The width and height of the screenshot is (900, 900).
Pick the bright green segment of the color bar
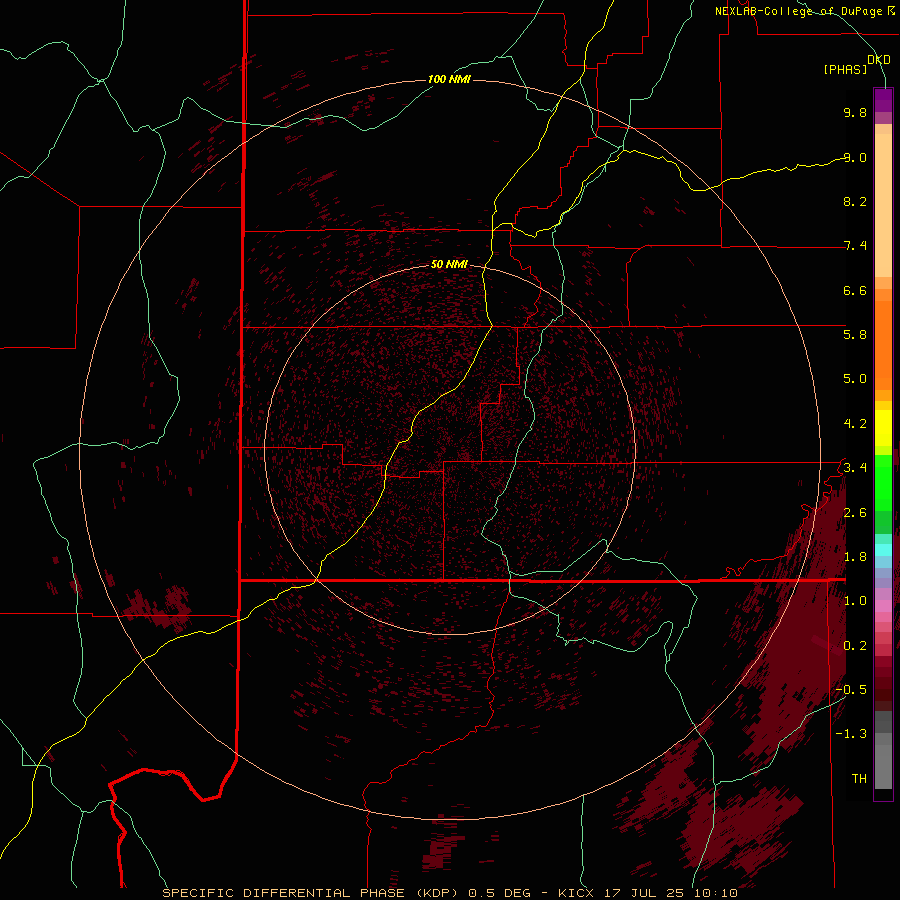click(883, 483)
